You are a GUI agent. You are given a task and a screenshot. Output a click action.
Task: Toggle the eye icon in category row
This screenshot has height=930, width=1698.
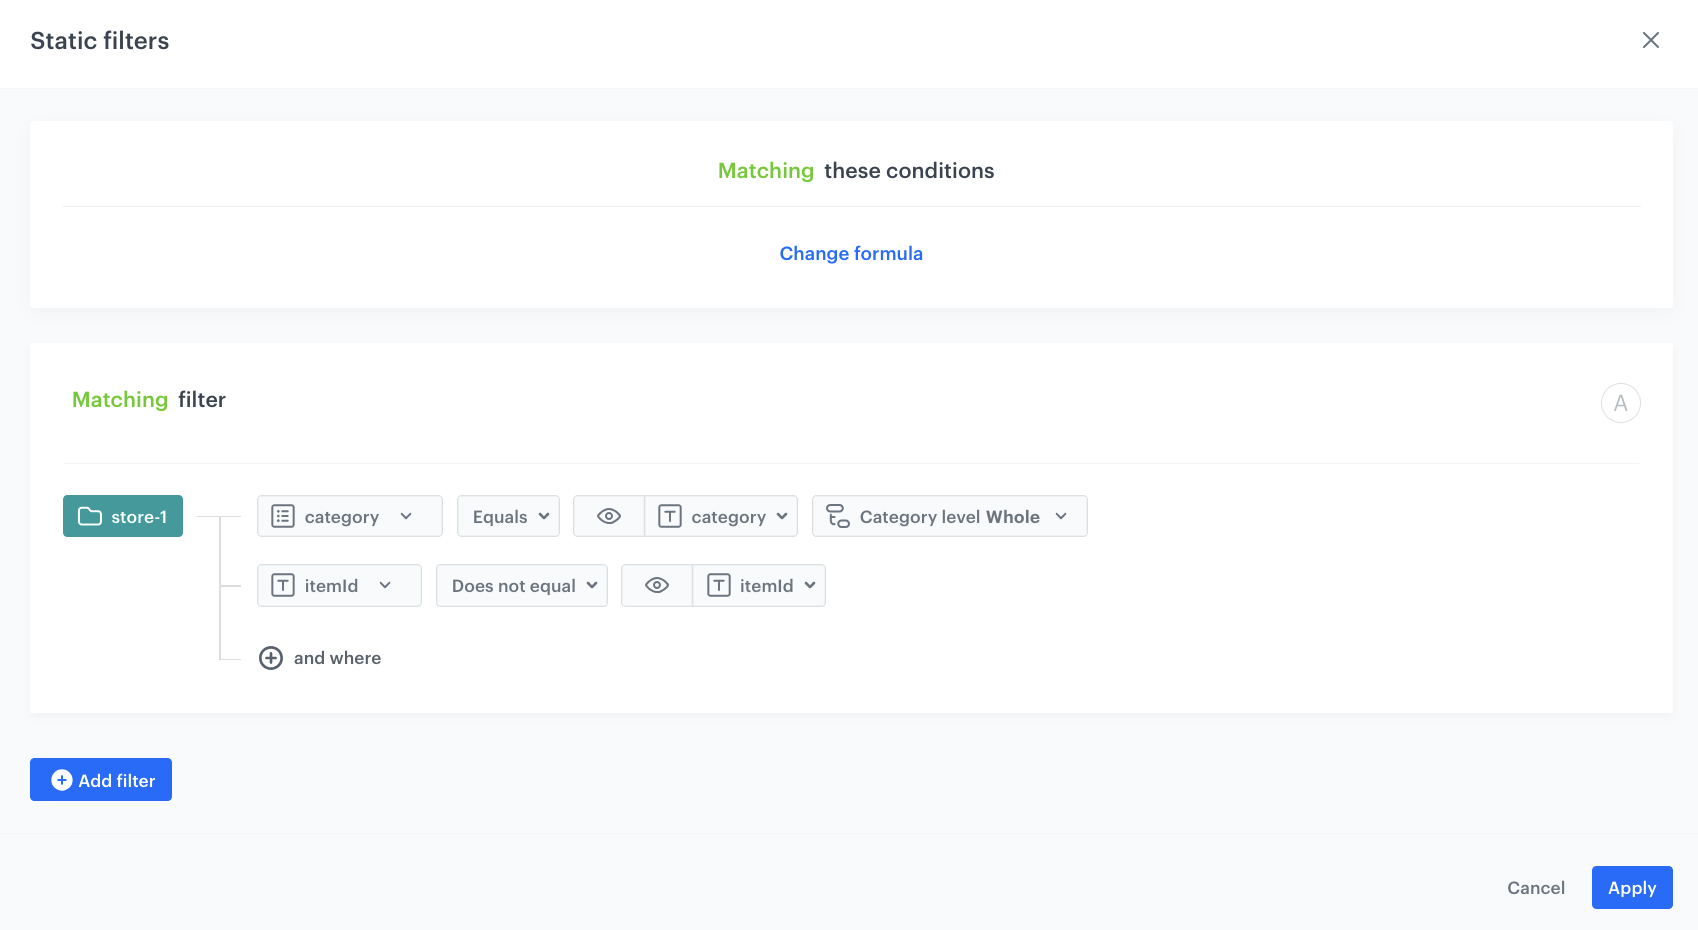(x=609, y=516)
